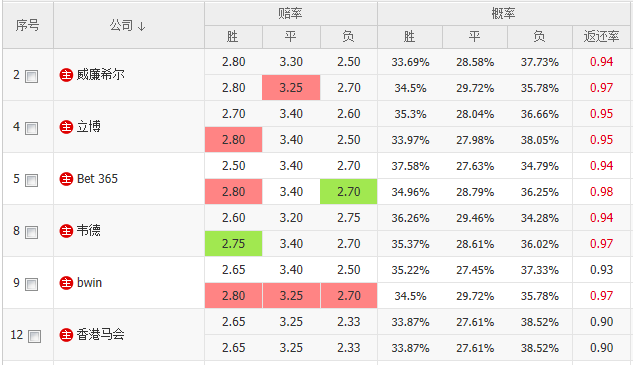633x365 pixels.
Task: Tick the checkbox for row 5
Action: [31, 180]
